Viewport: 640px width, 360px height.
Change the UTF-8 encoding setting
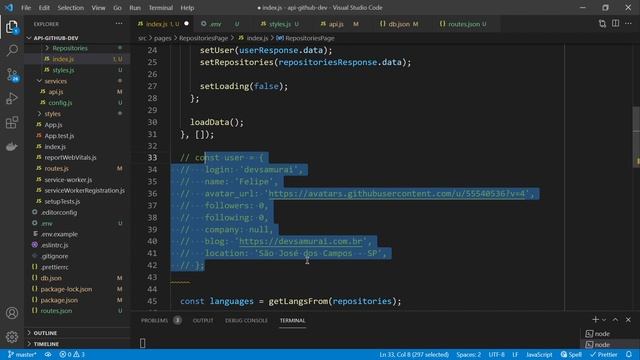pos(496,354)
